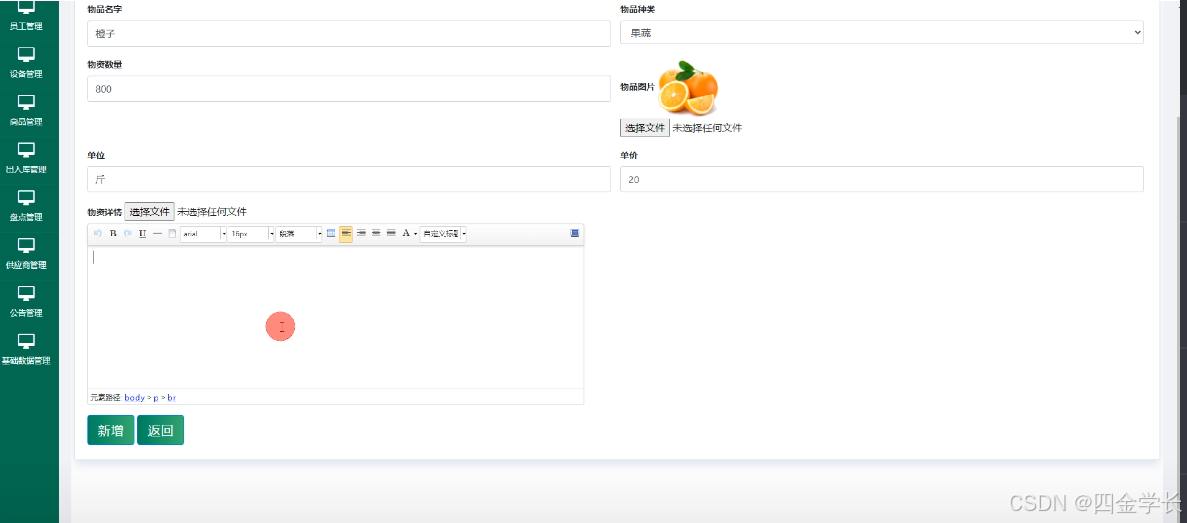Click the p link in element path

click(156, 397)
